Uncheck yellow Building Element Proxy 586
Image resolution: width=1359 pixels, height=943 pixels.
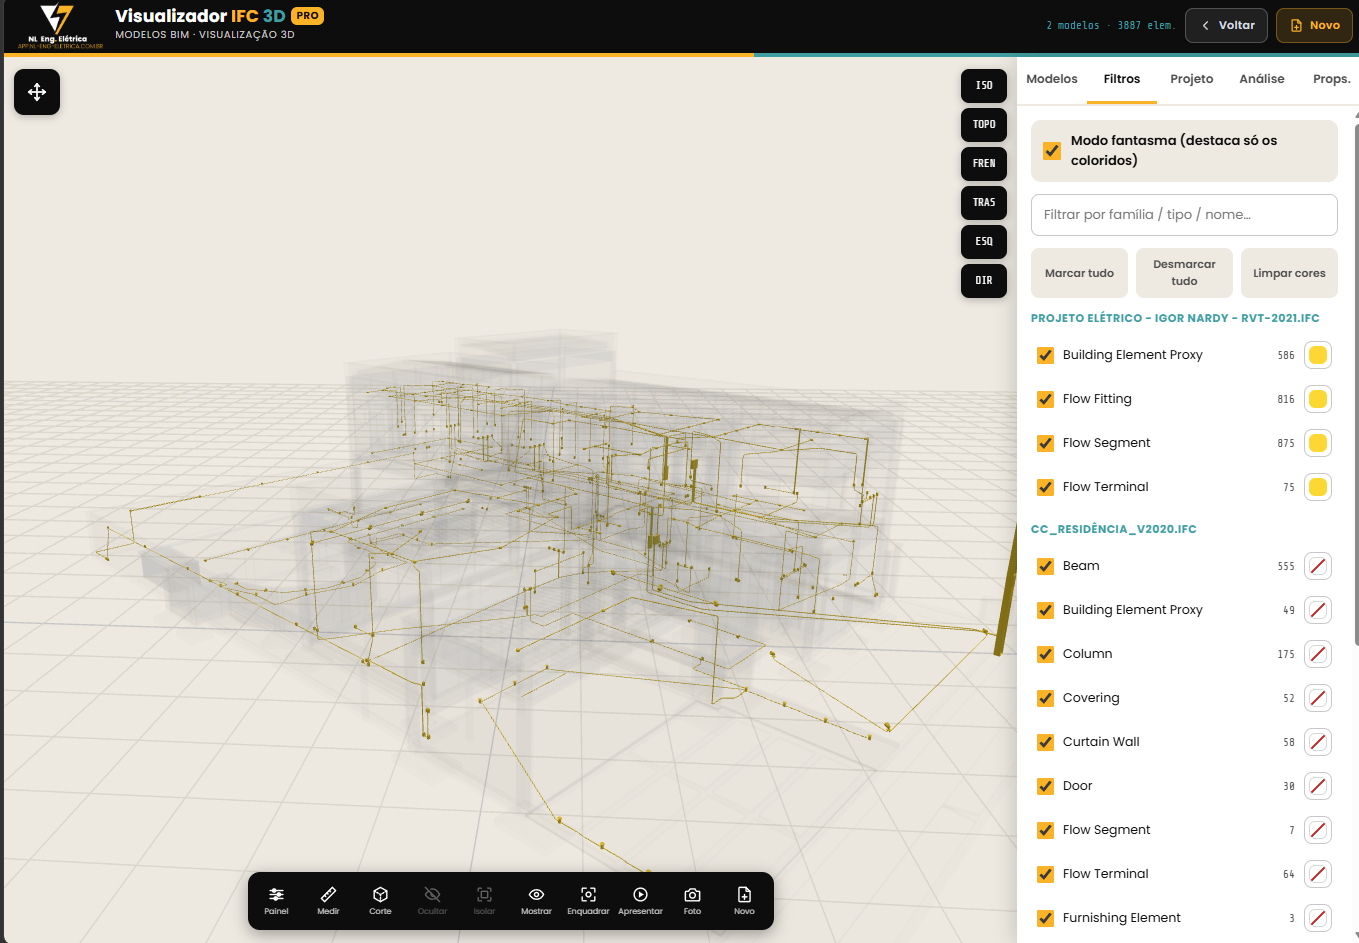coord(1046,355)
